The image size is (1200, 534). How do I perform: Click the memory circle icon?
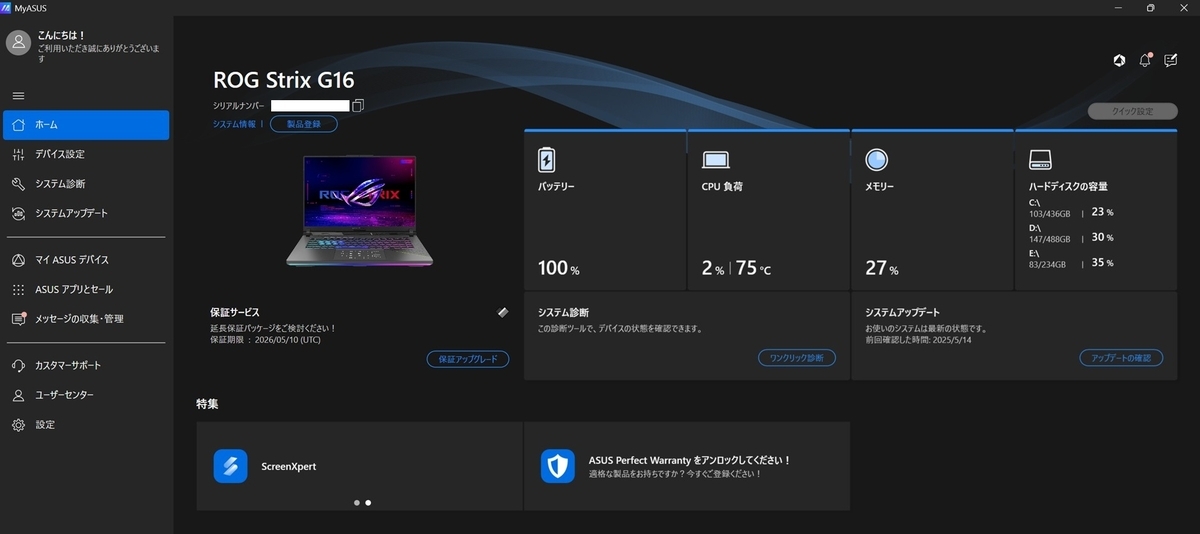tap(877, 160)
